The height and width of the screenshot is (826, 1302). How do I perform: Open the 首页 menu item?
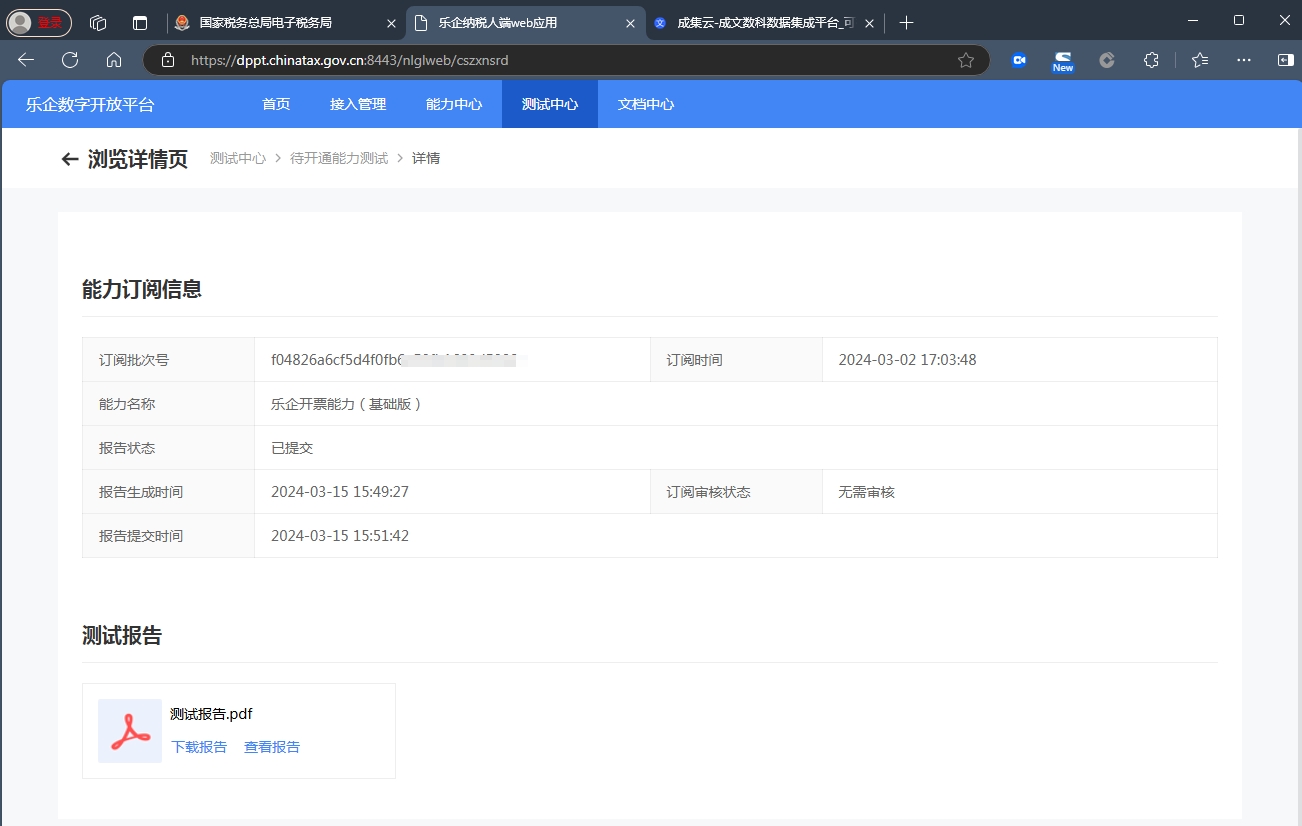click(x=276, y=104)
